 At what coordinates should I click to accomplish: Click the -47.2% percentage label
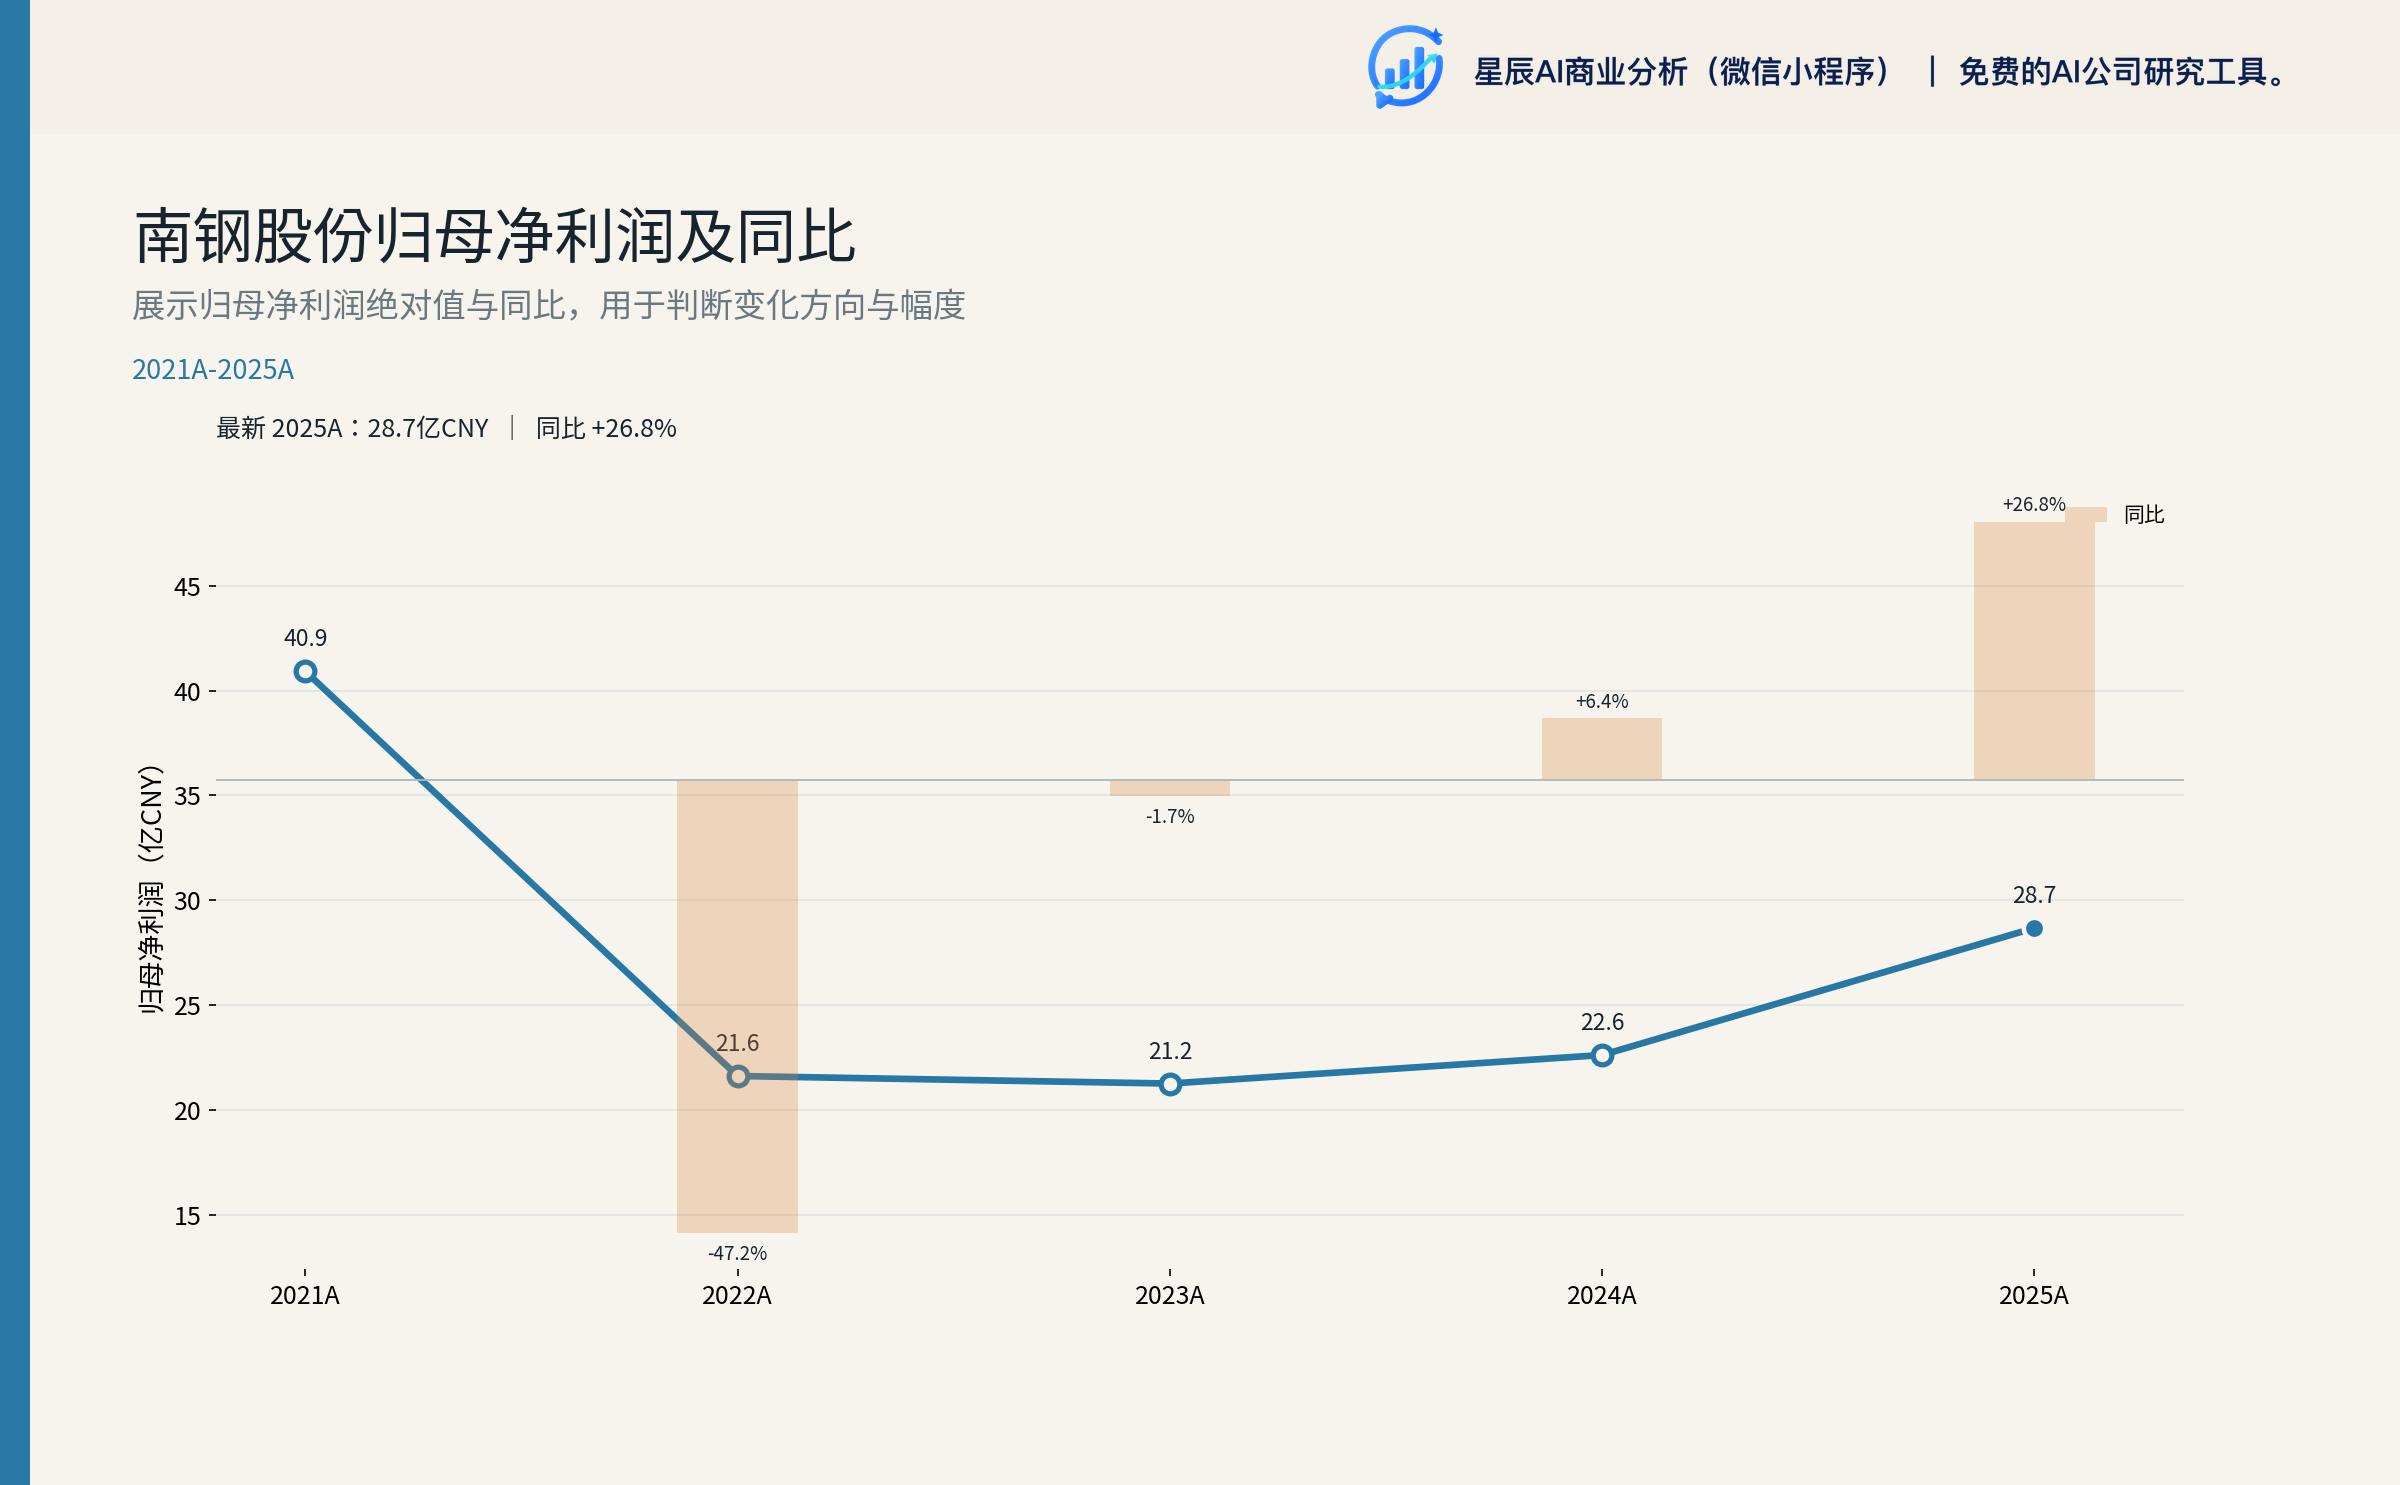[738, 1253]
